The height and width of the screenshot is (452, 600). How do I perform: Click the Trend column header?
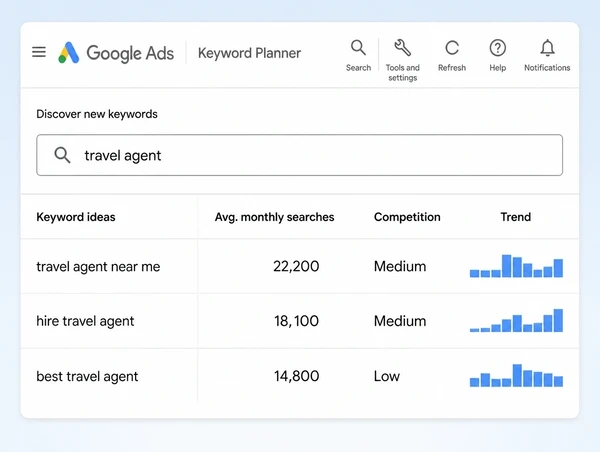point(516,217)
